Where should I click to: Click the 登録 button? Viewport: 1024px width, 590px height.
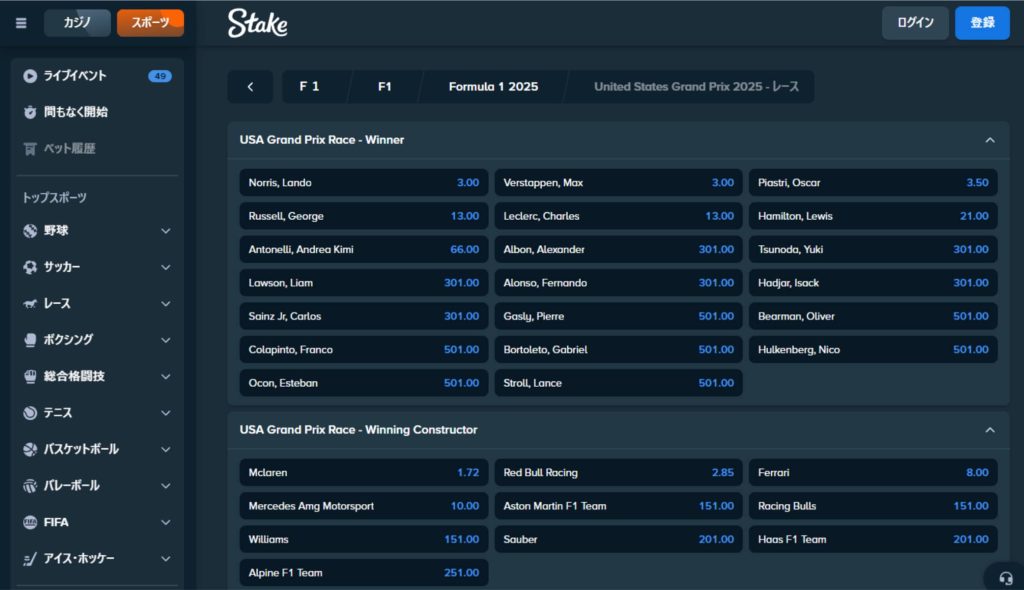pos(982,23)
